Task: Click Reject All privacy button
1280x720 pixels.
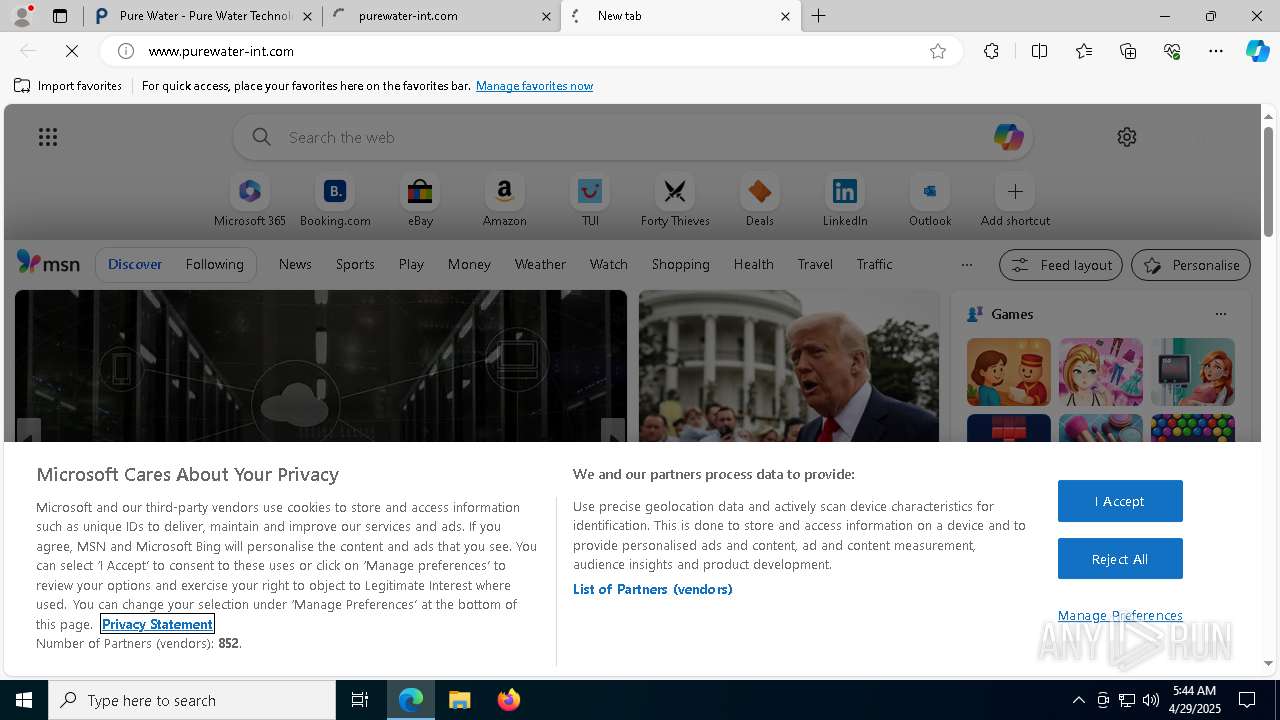Action: [1120, 559]
